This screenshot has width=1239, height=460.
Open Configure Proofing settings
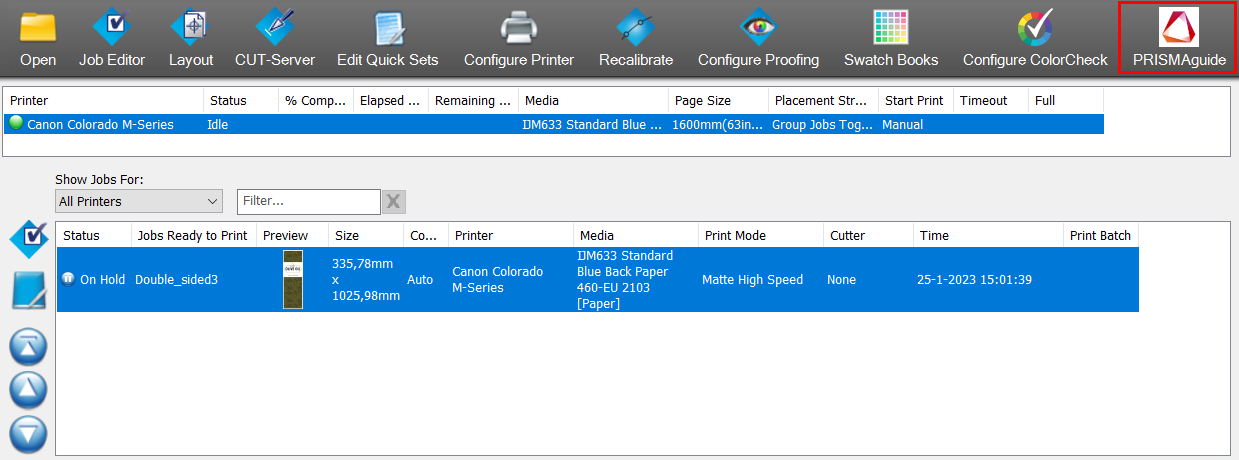pyautogui.click(x=758, y=38)
